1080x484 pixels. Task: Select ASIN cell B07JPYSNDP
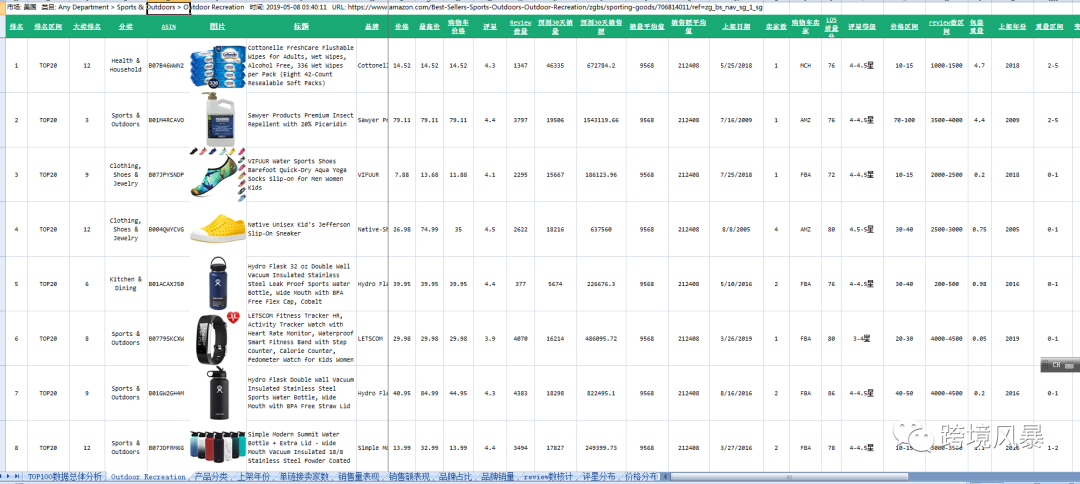(x=167, y=175)
